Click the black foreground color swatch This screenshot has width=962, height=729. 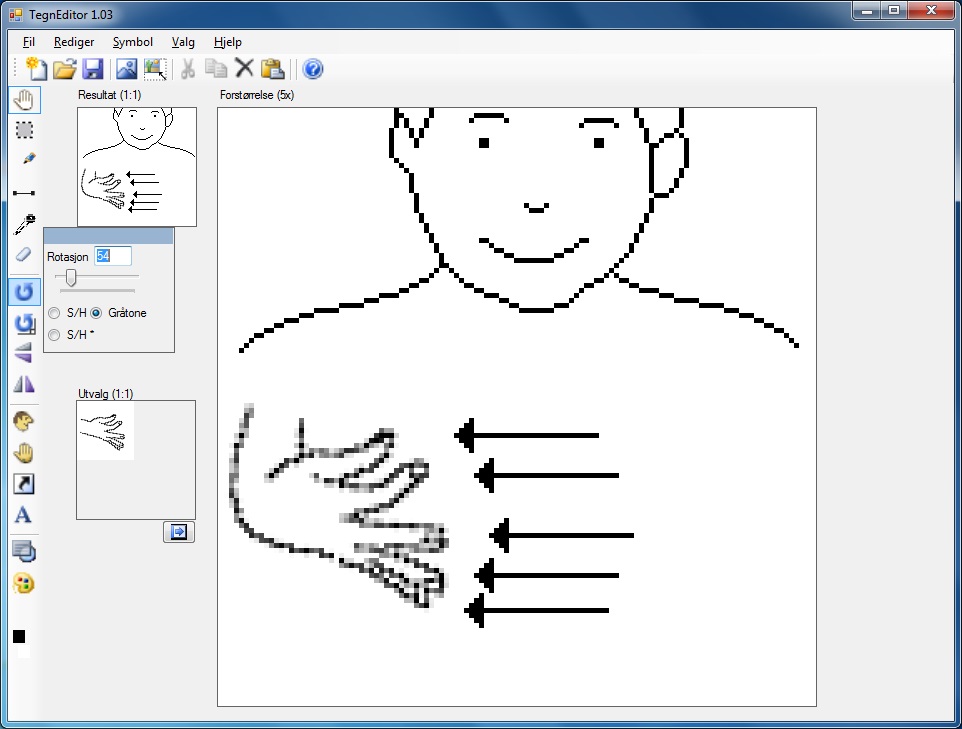[x=19, y=636]
